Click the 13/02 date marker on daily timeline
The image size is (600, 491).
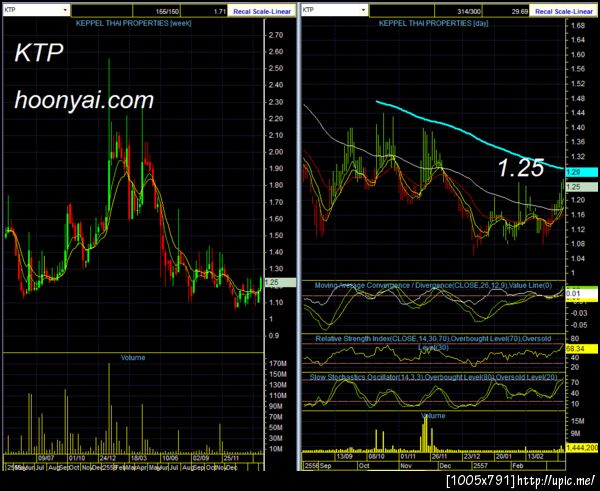click(x=535, y=456)
